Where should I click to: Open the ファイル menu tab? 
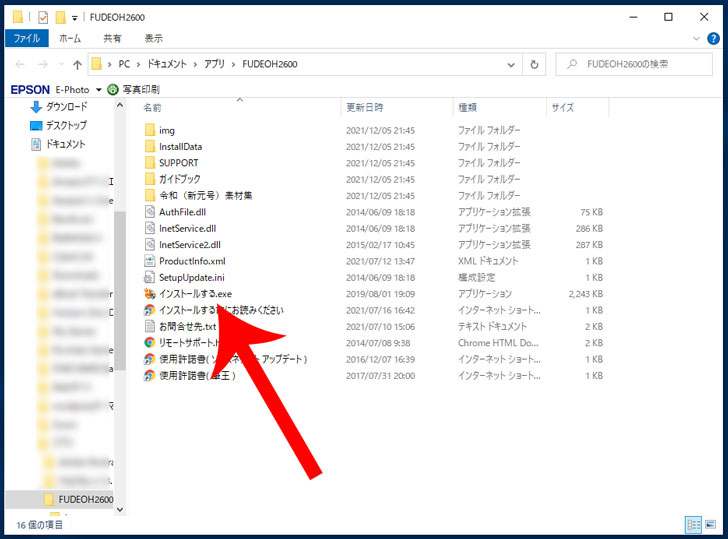[x=26, y=39]
